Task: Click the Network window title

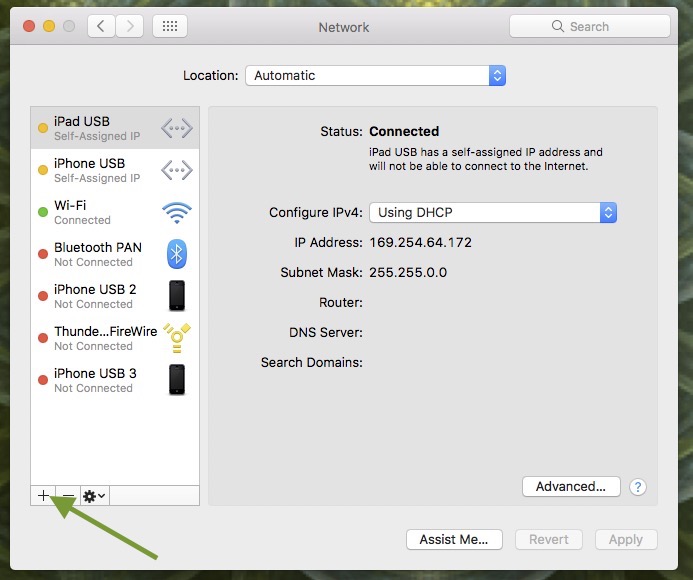Action: point(344,27)
